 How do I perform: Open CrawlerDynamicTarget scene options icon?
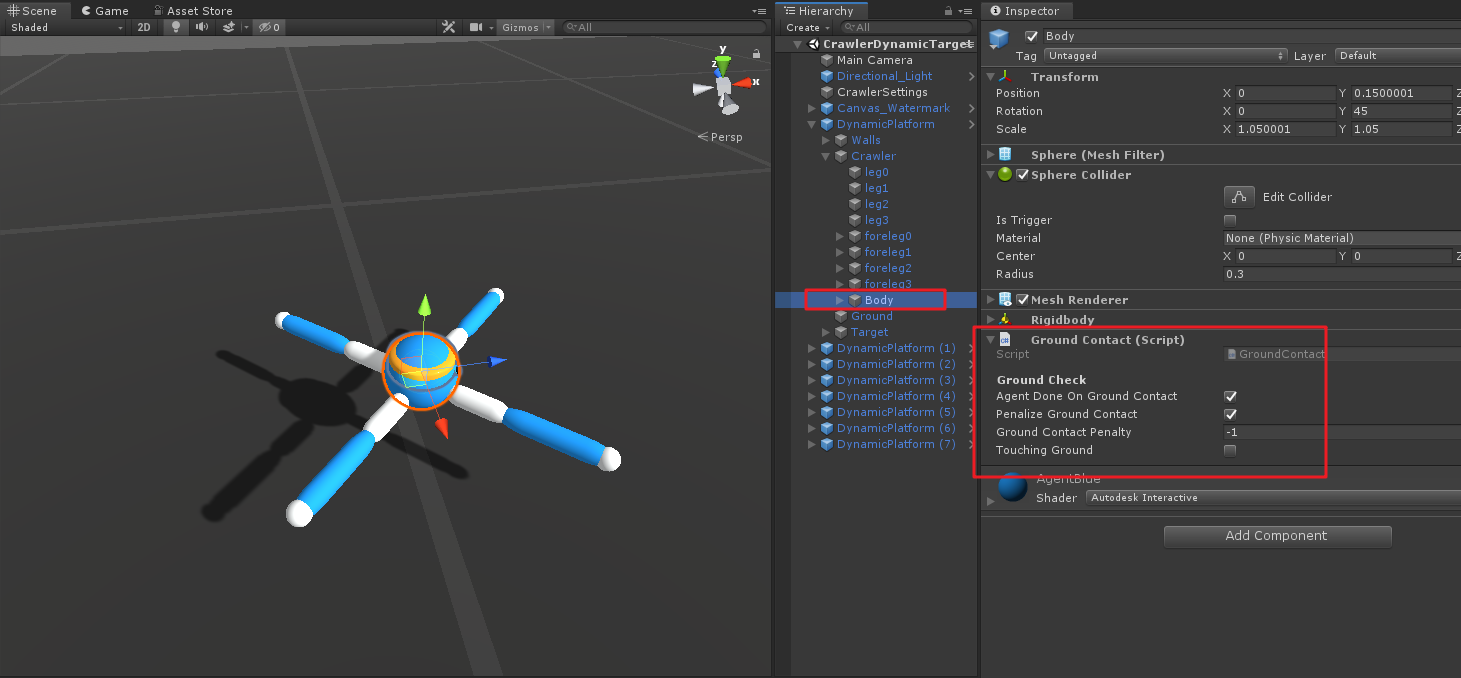967,44
